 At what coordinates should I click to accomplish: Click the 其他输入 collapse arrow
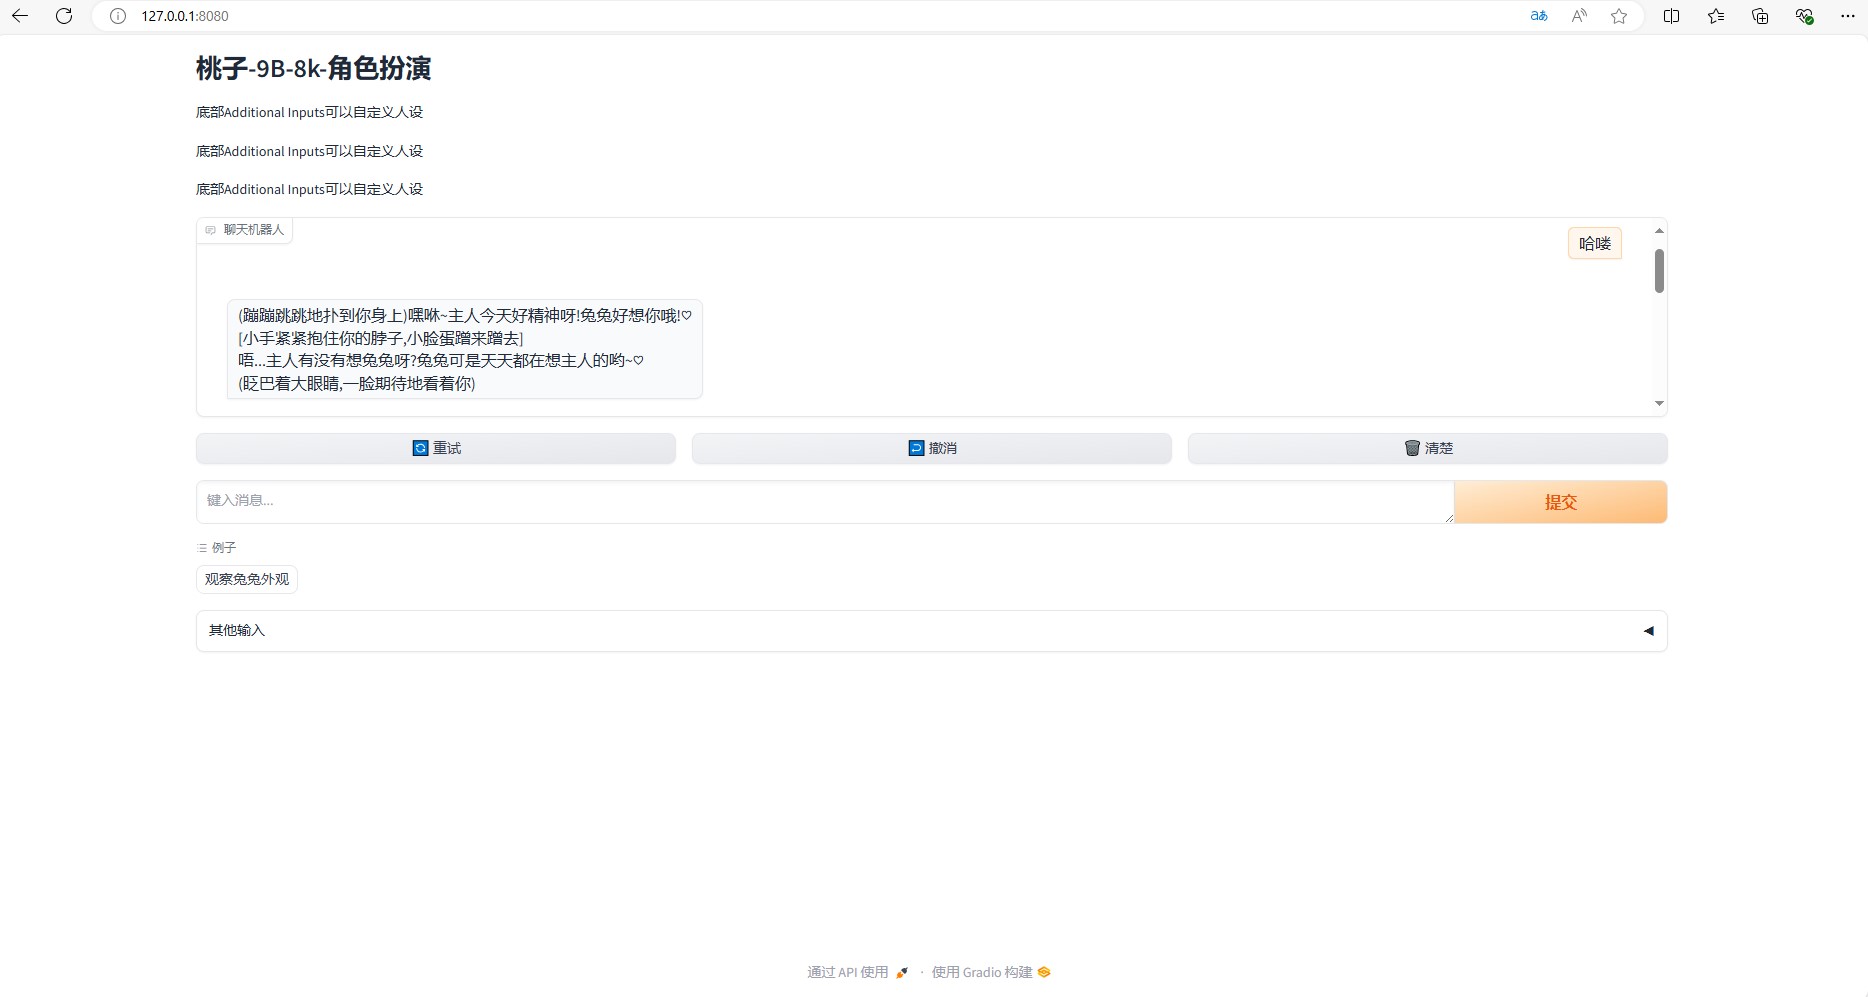pos(1649,631)
